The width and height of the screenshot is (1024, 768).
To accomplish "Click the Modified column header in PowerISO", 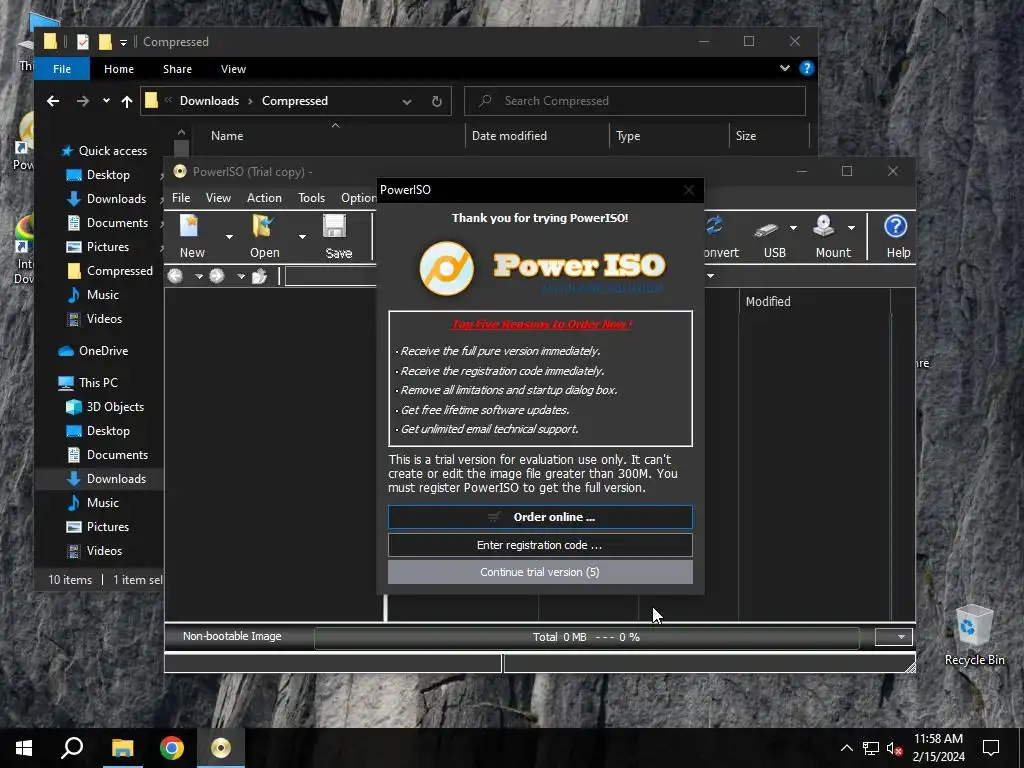I will click(x=768, y=302).
